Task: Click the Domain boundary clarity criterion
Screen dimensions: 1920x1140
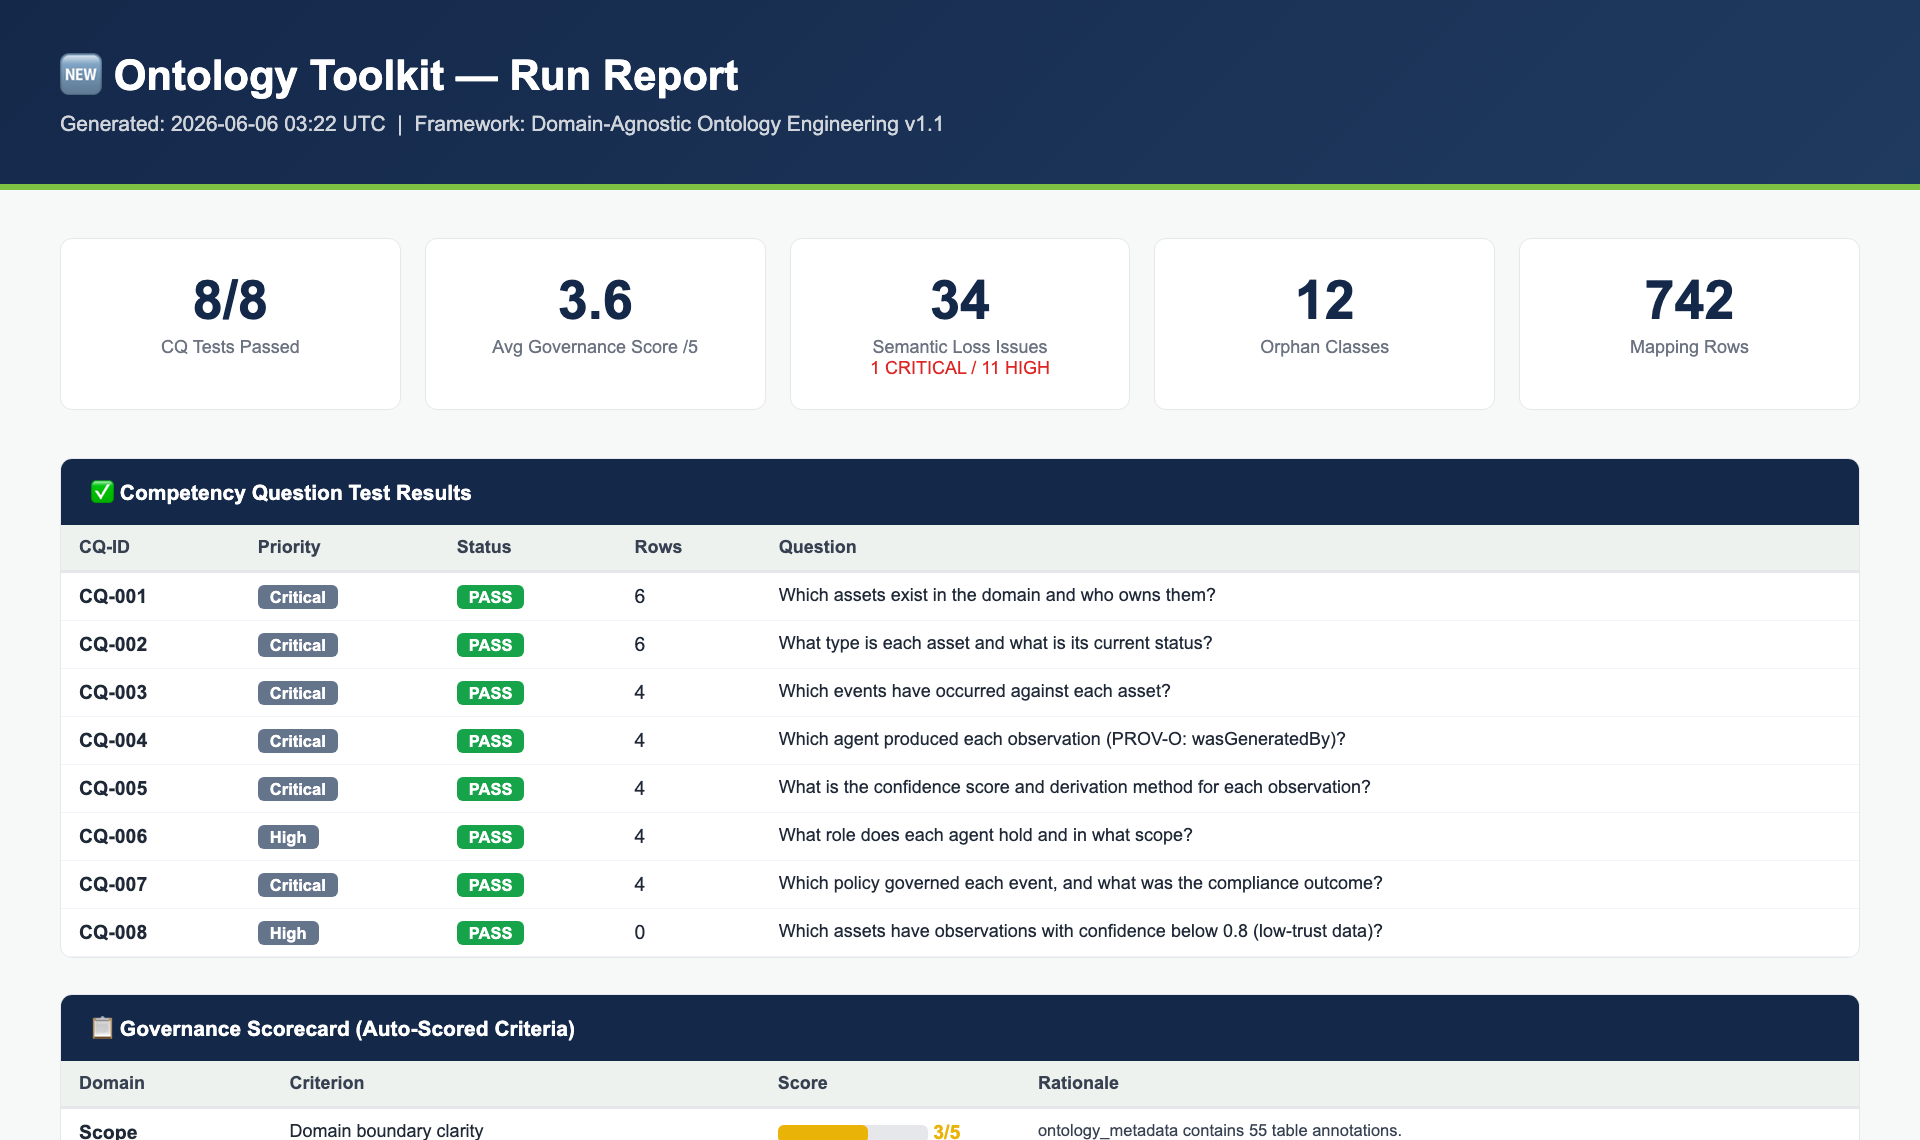Action: pos(386,1130)
